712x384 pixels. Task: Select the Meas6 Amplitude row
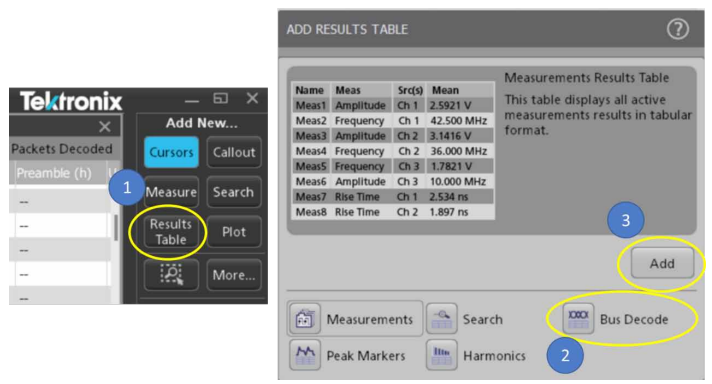[393, 182]
